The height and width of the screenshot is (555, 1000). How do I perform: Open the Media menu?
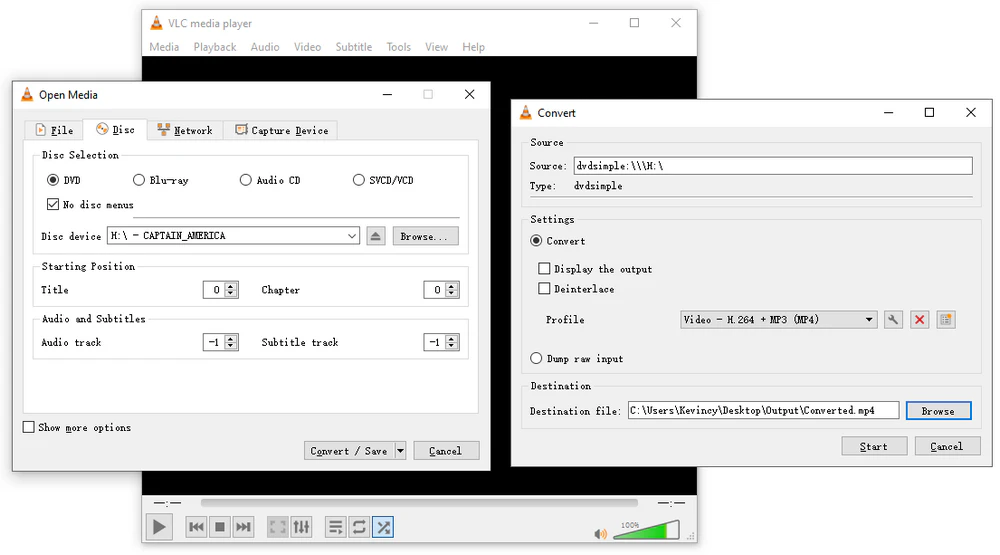(164, 47)
